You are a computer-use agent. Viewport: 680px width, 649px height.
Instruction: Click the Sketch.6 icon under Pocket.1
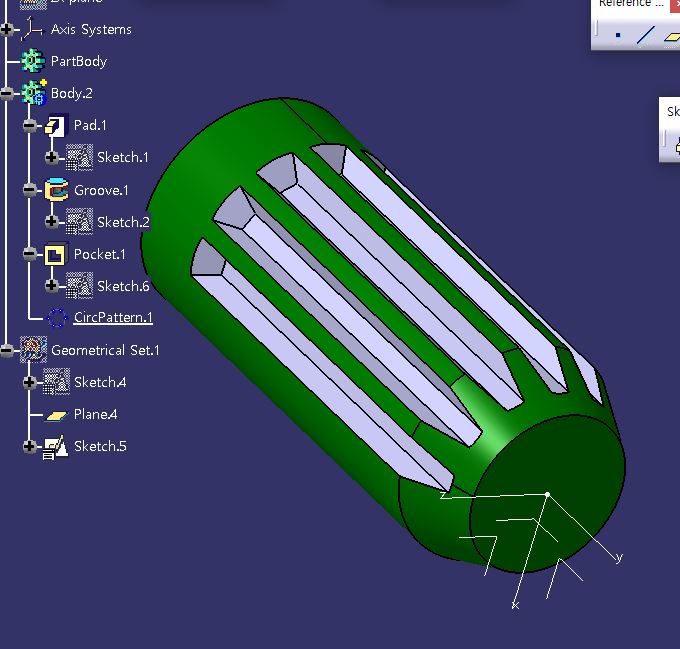pos(79,286)
